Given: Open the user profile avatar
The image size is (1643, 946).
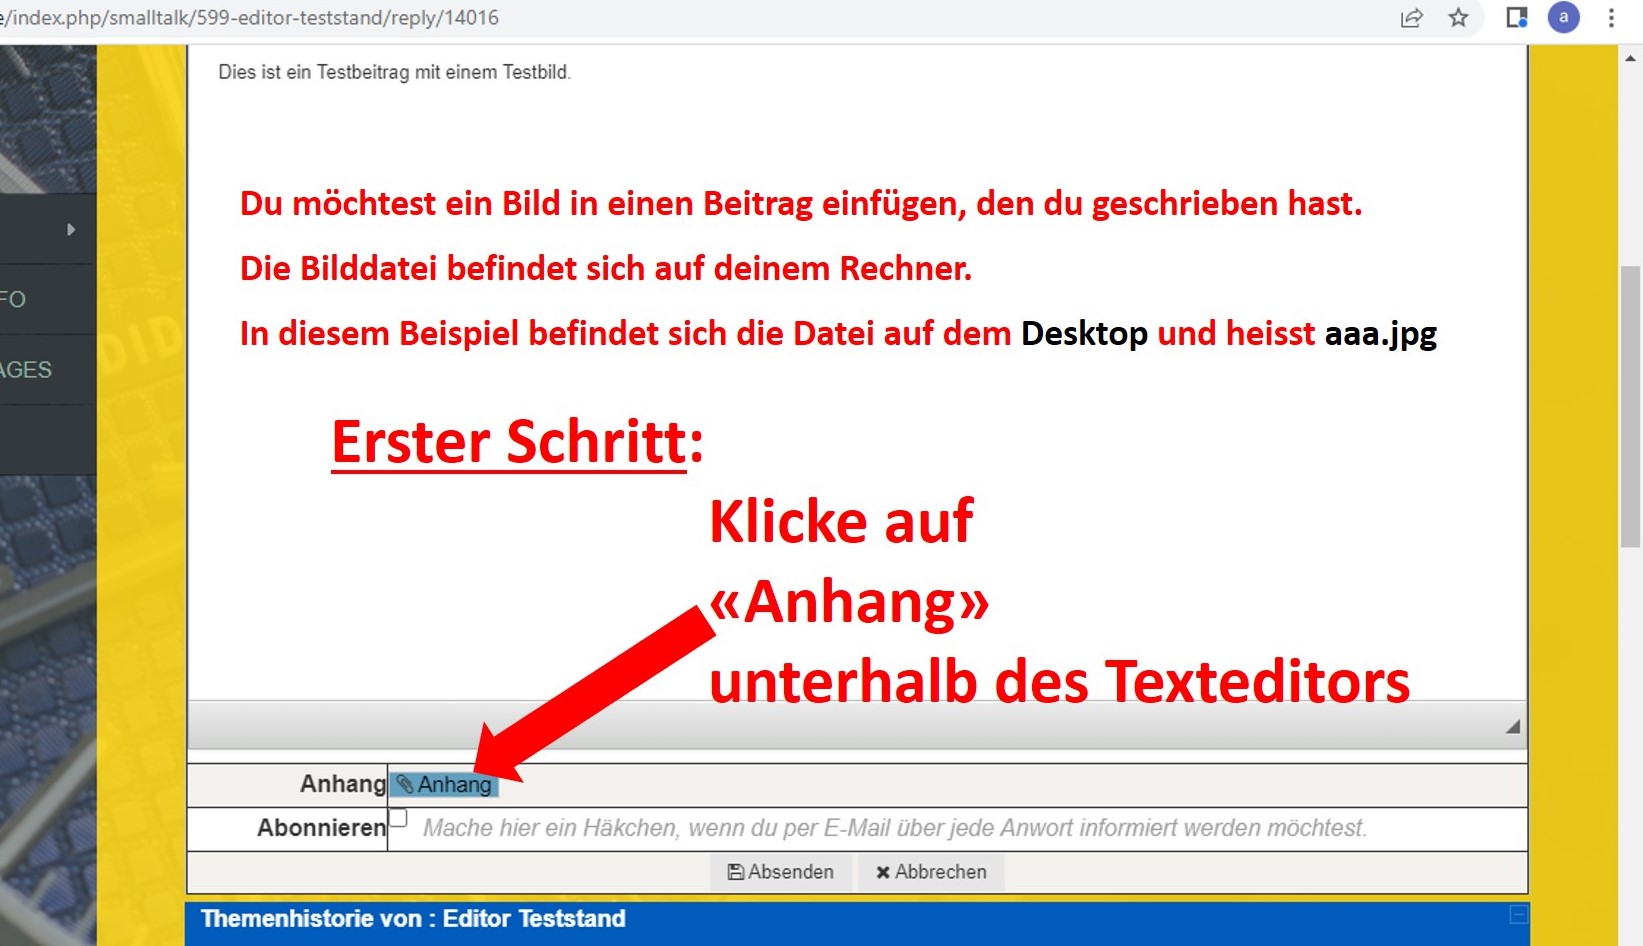Looking at the screenshot, I should coord(1563,18).
